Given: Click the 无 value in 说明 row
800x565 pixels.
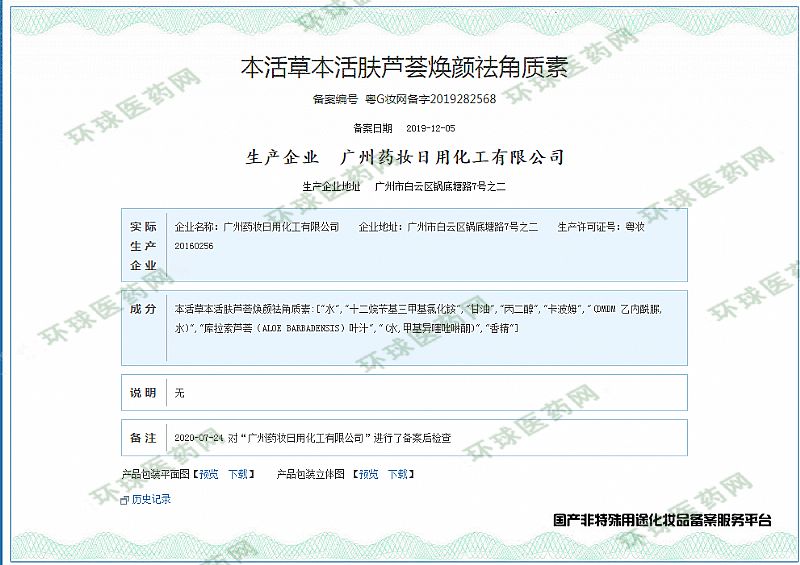Looking at the screenshot, I should click(179, 393).
